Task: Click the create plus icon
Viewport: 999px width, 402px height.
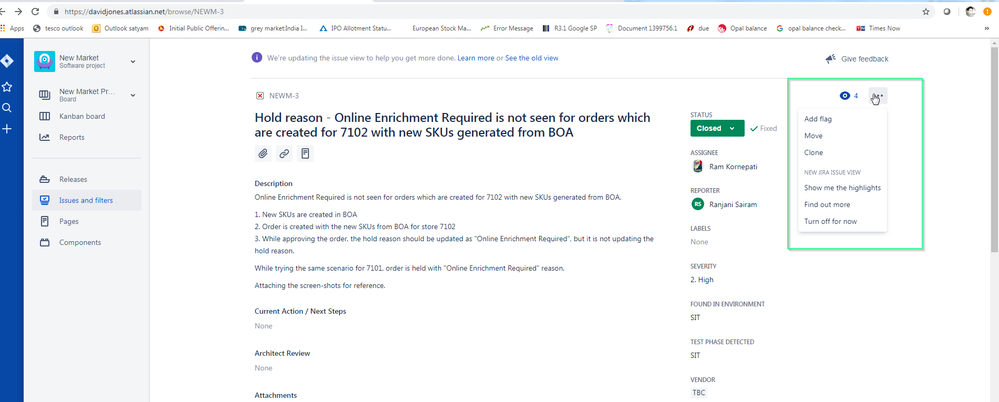Action: 7,129
